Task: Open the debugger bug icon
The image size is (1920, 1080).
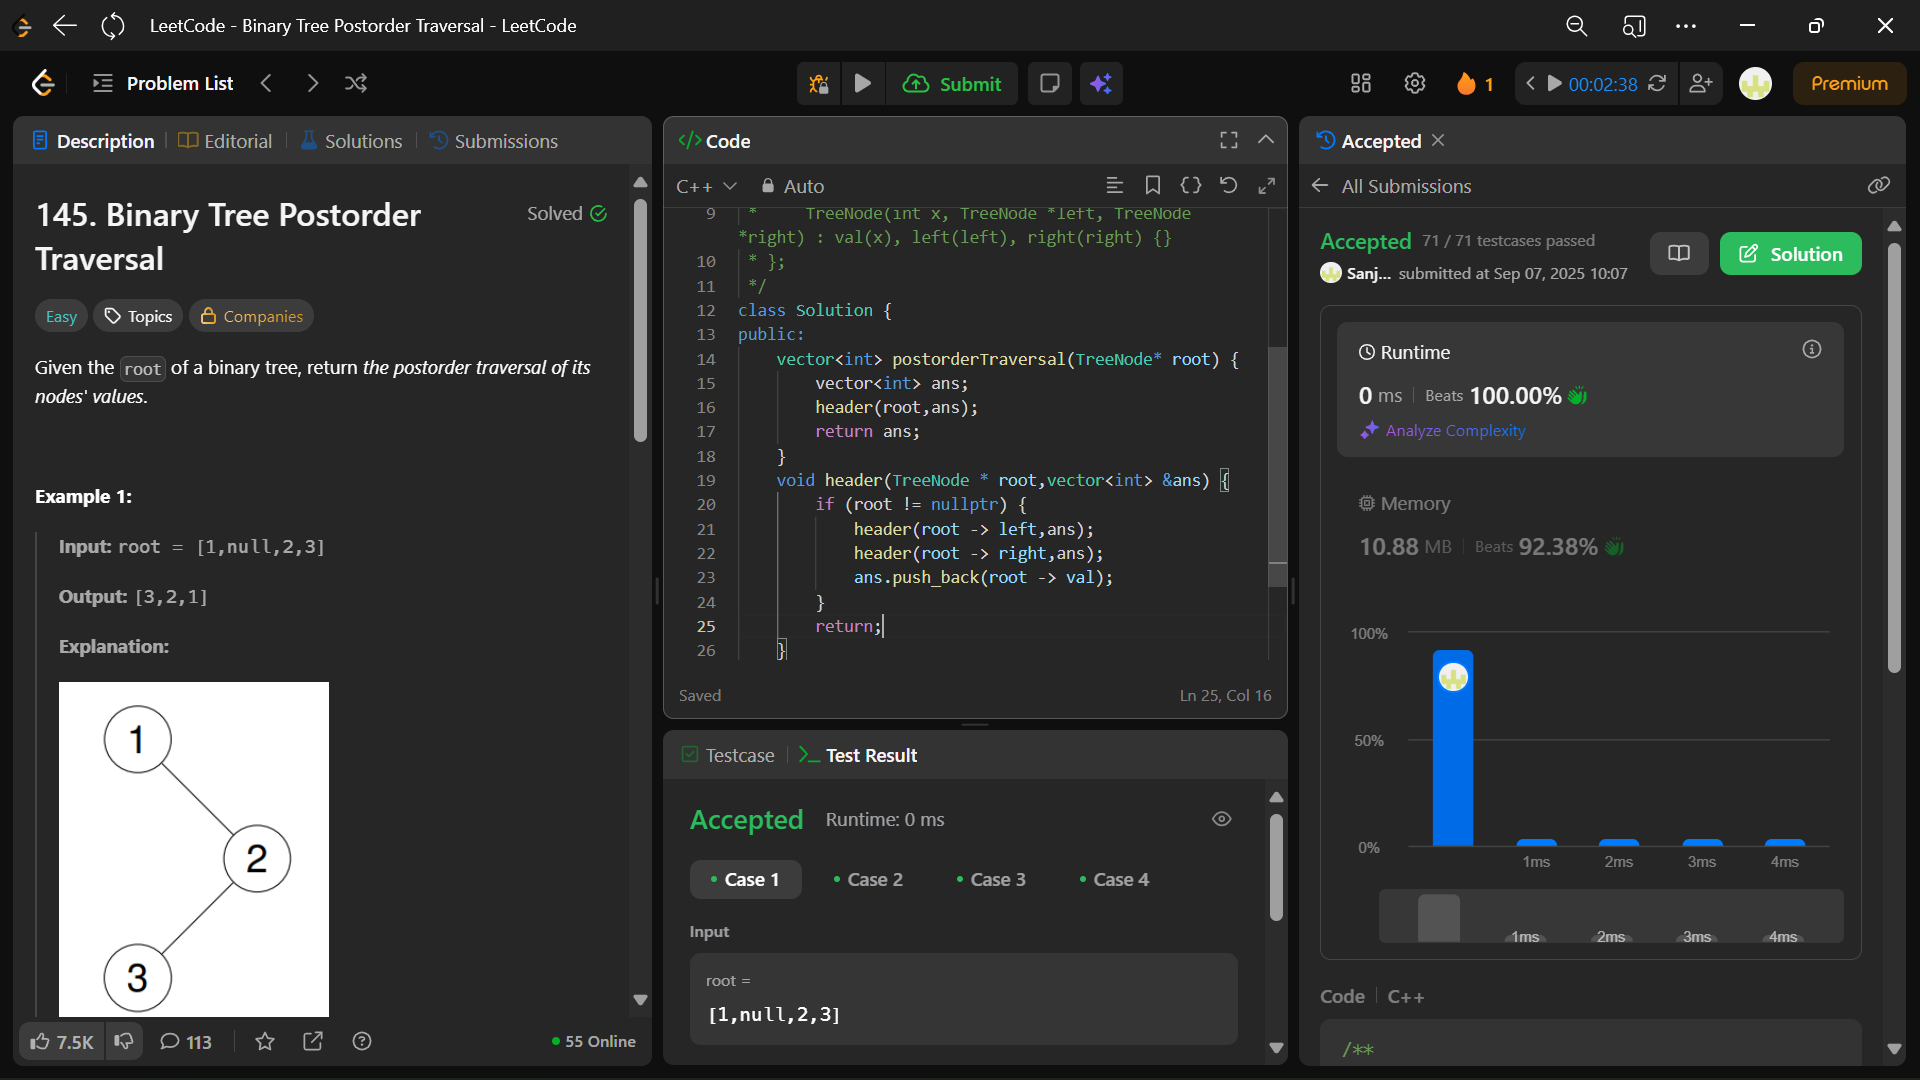Action: click(x=819, y=84)
